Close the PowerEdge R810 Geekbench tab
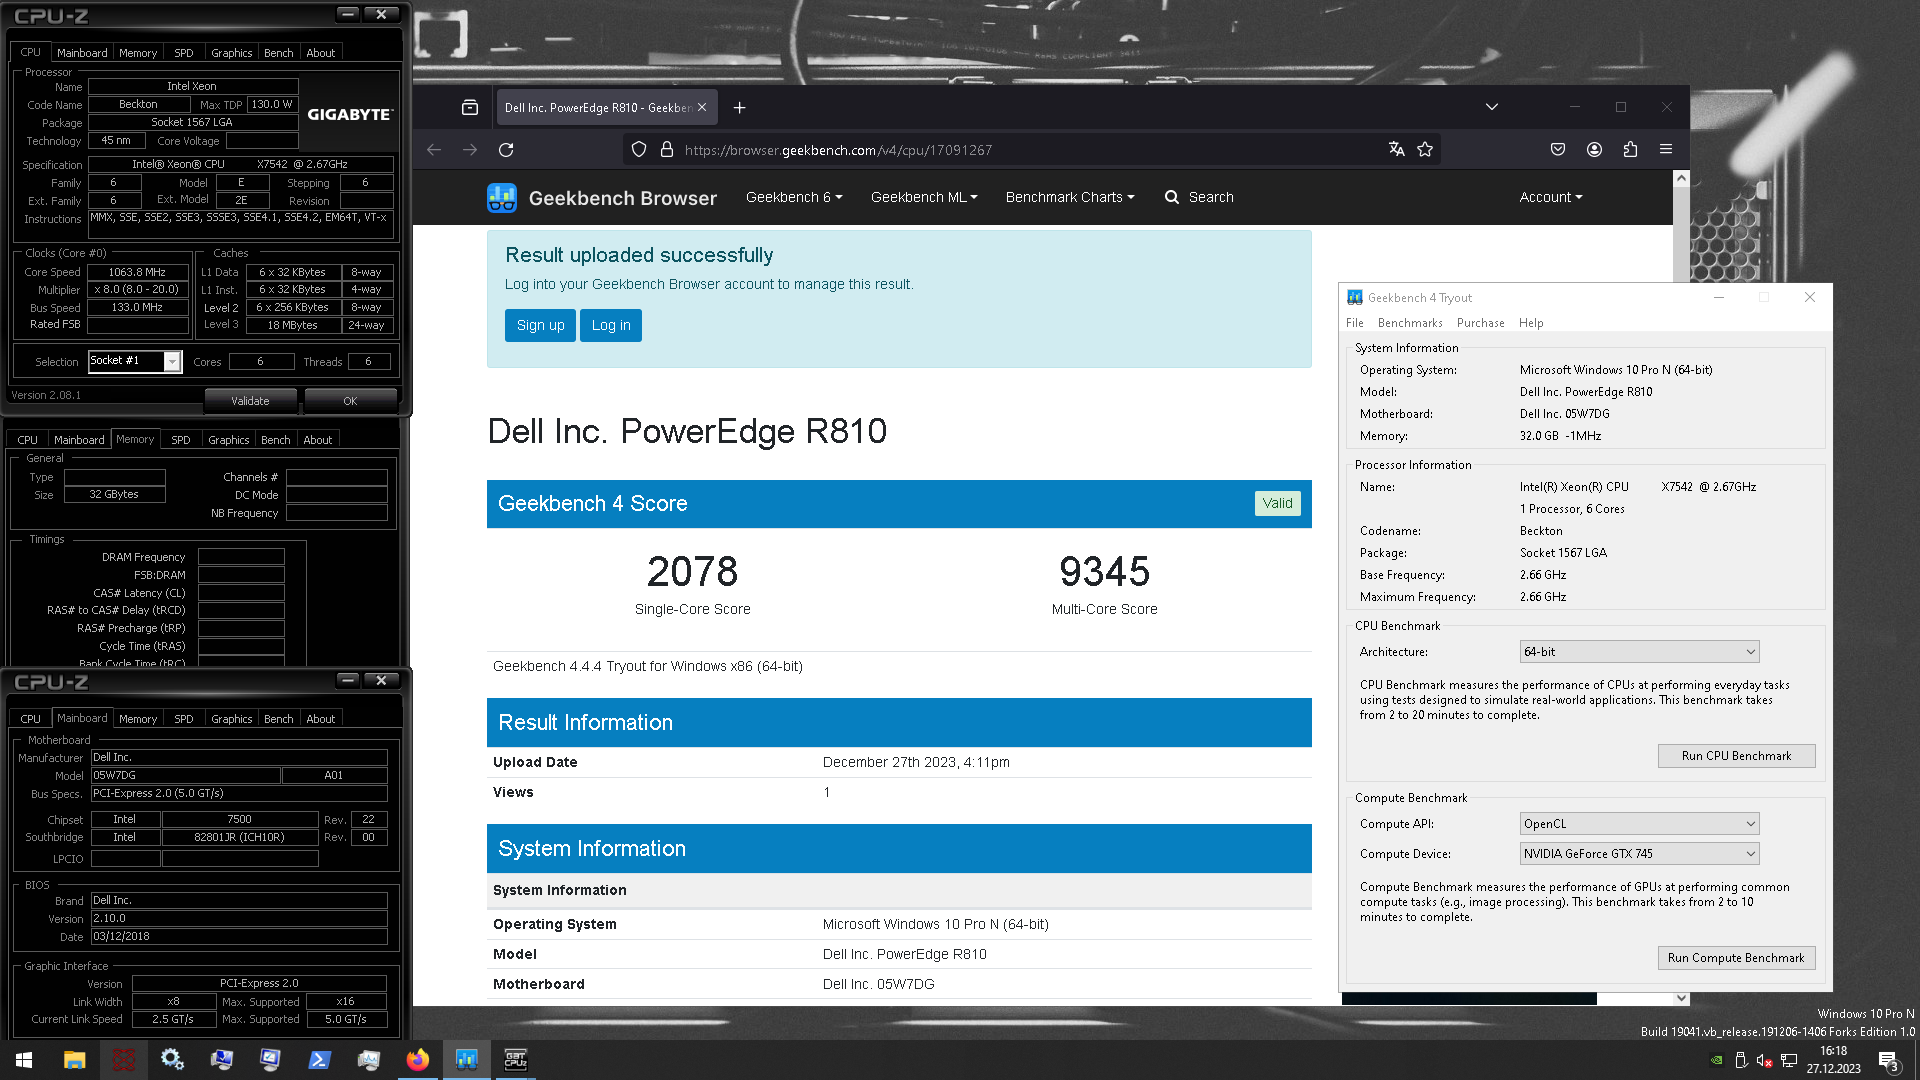This screenshot has height=1080, width=1920. pyautogui.click(x=702, y=108)
